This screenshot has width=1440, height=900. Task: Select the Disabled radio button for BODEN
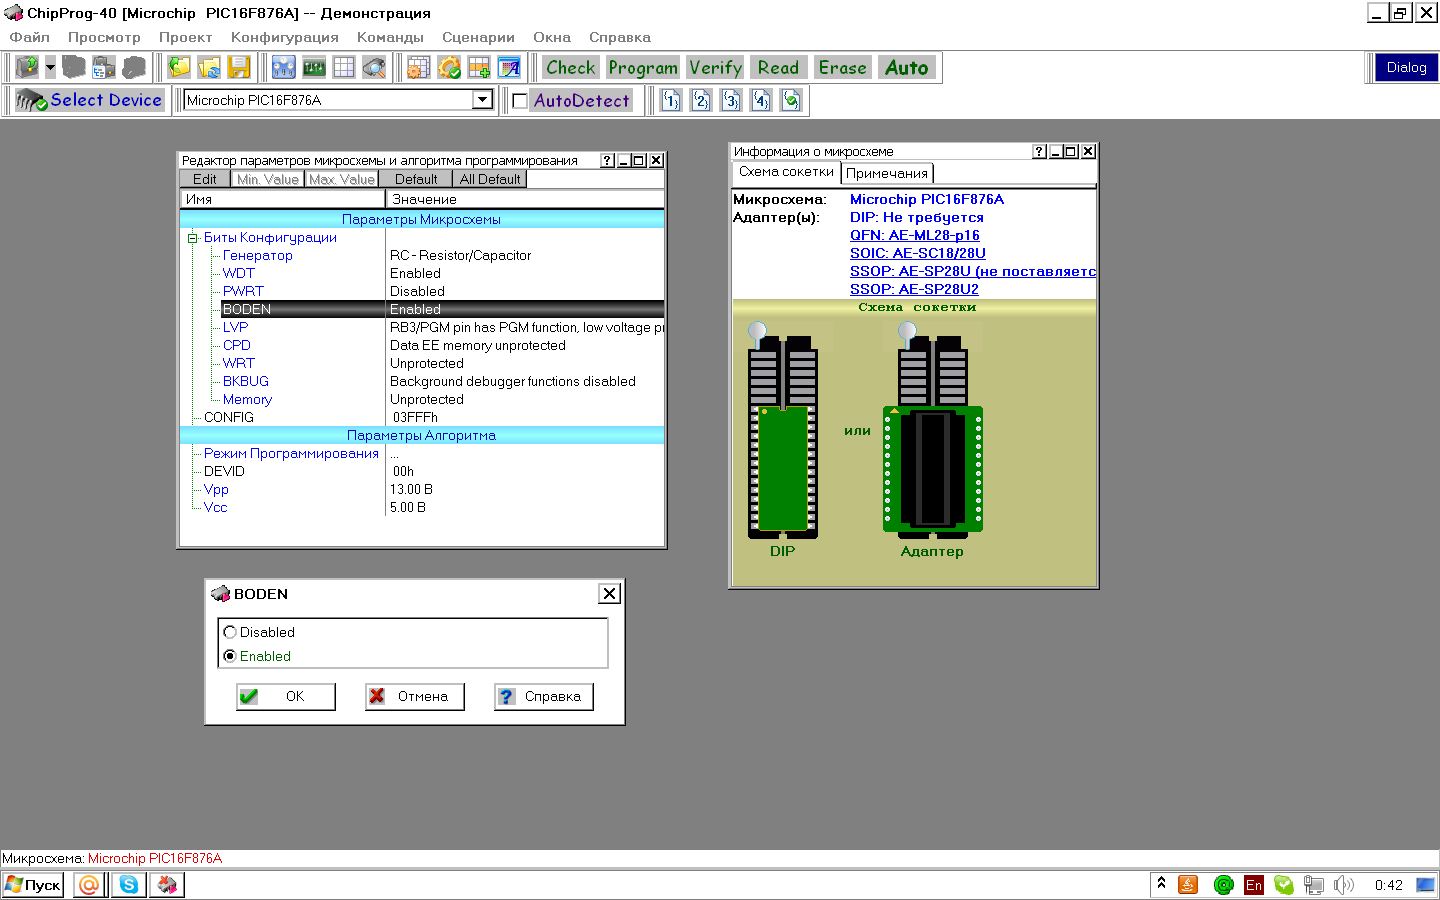click(231, 632)
